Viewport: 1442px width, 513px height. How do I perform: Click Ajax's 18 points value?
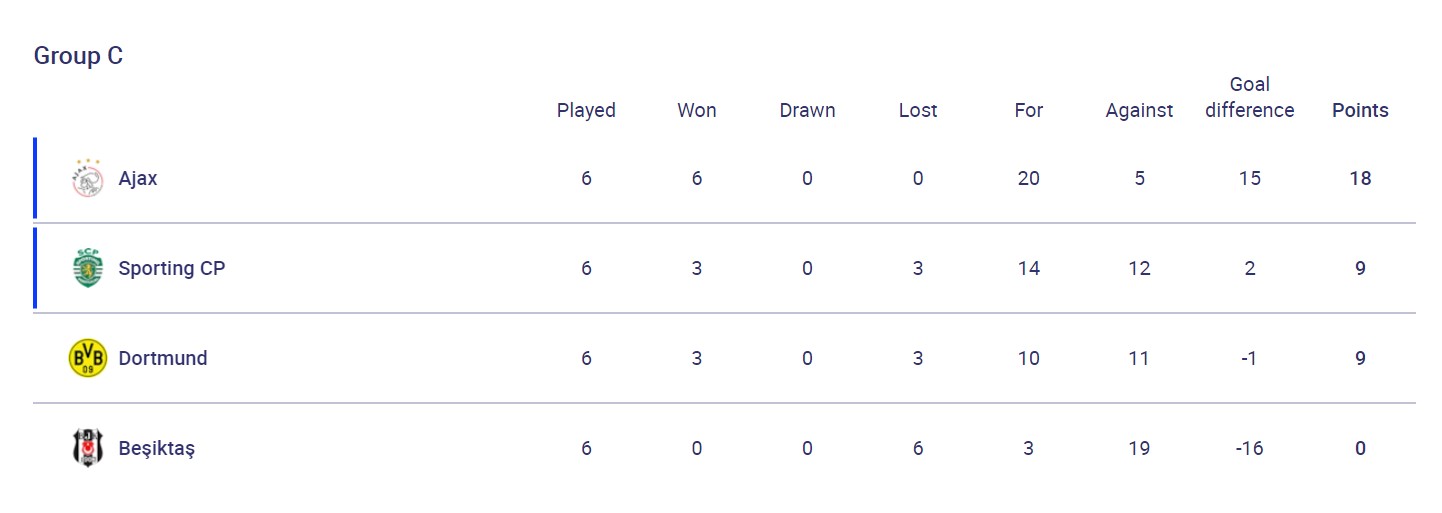pos(1360,179)
